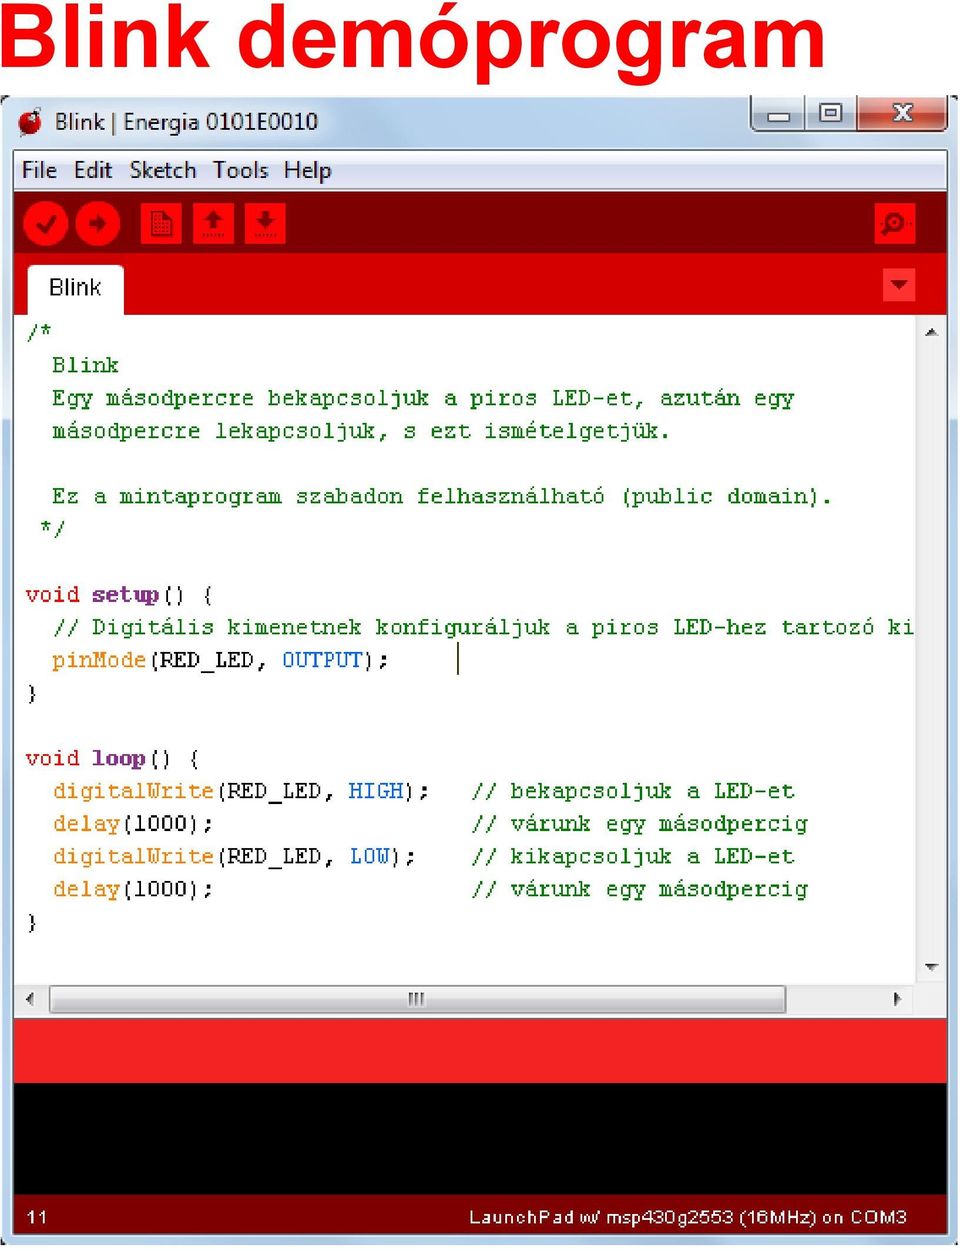Click the vertical scrollbar up arrow
Image resolution: width=960 pixels, height=1251 pixels.
pyautogui.click(x=931, y=332)
